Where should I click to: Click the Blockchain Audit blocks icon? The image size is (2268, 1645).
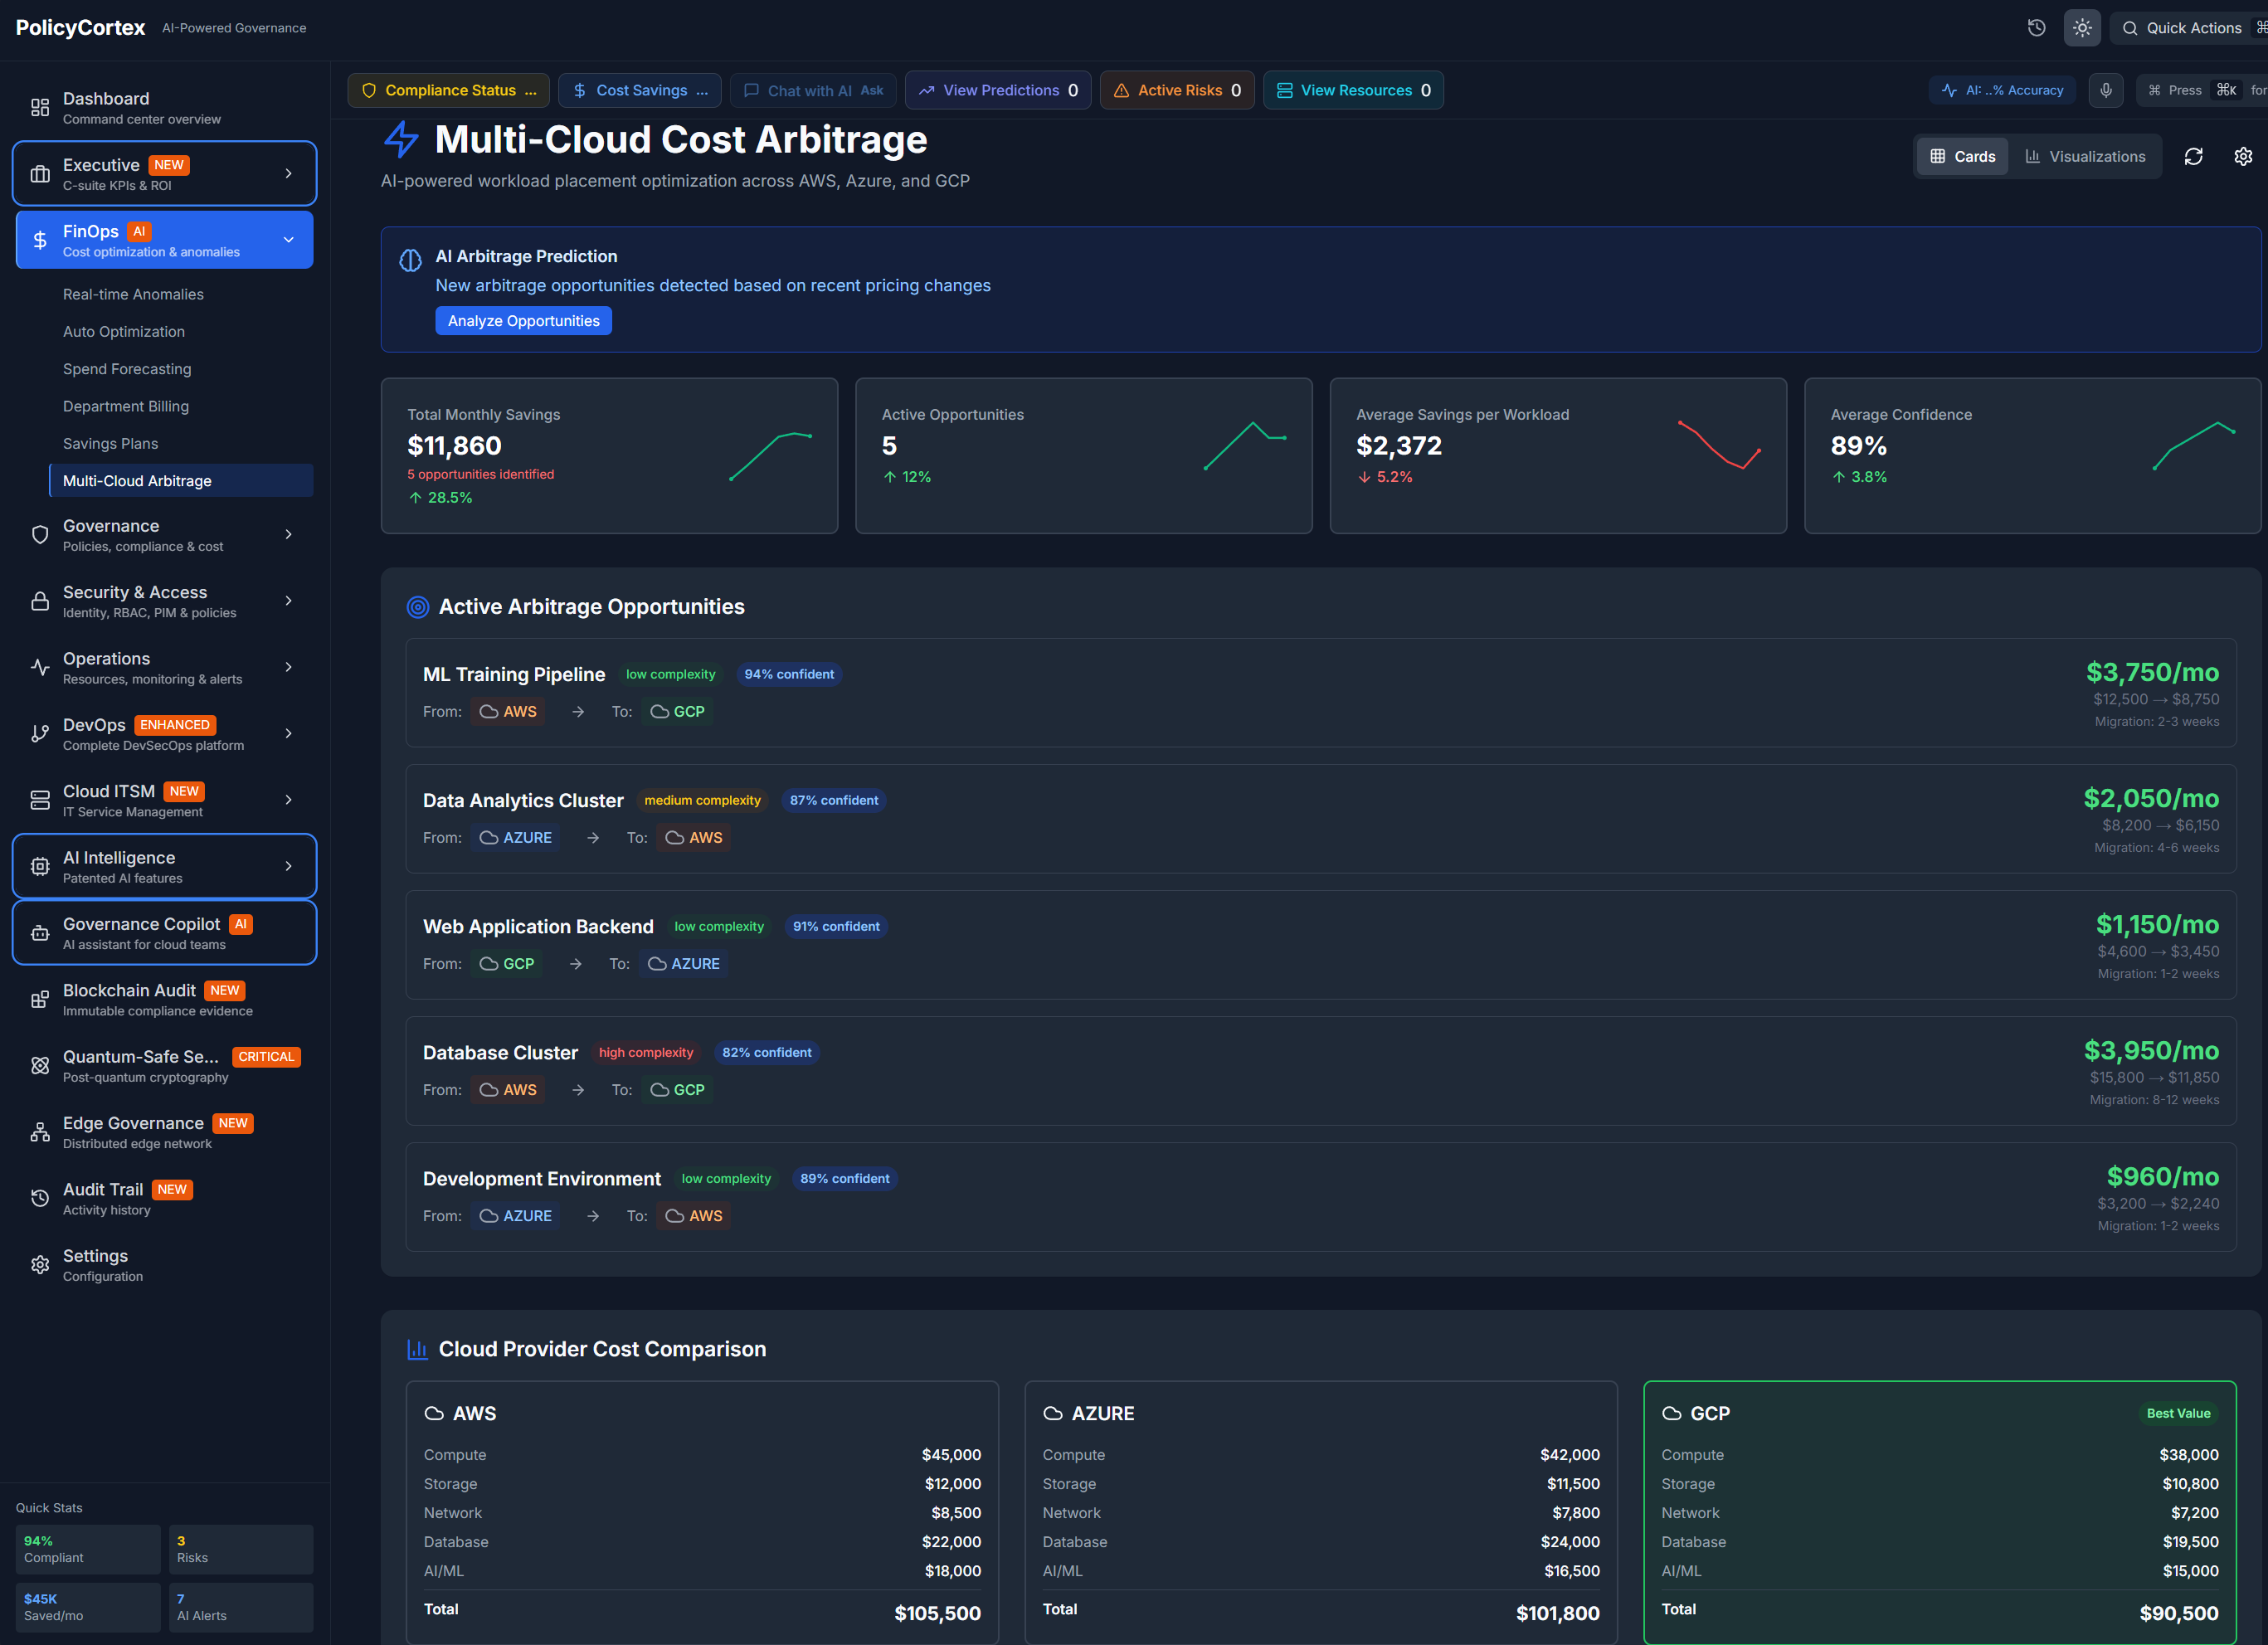pos(40,999)
